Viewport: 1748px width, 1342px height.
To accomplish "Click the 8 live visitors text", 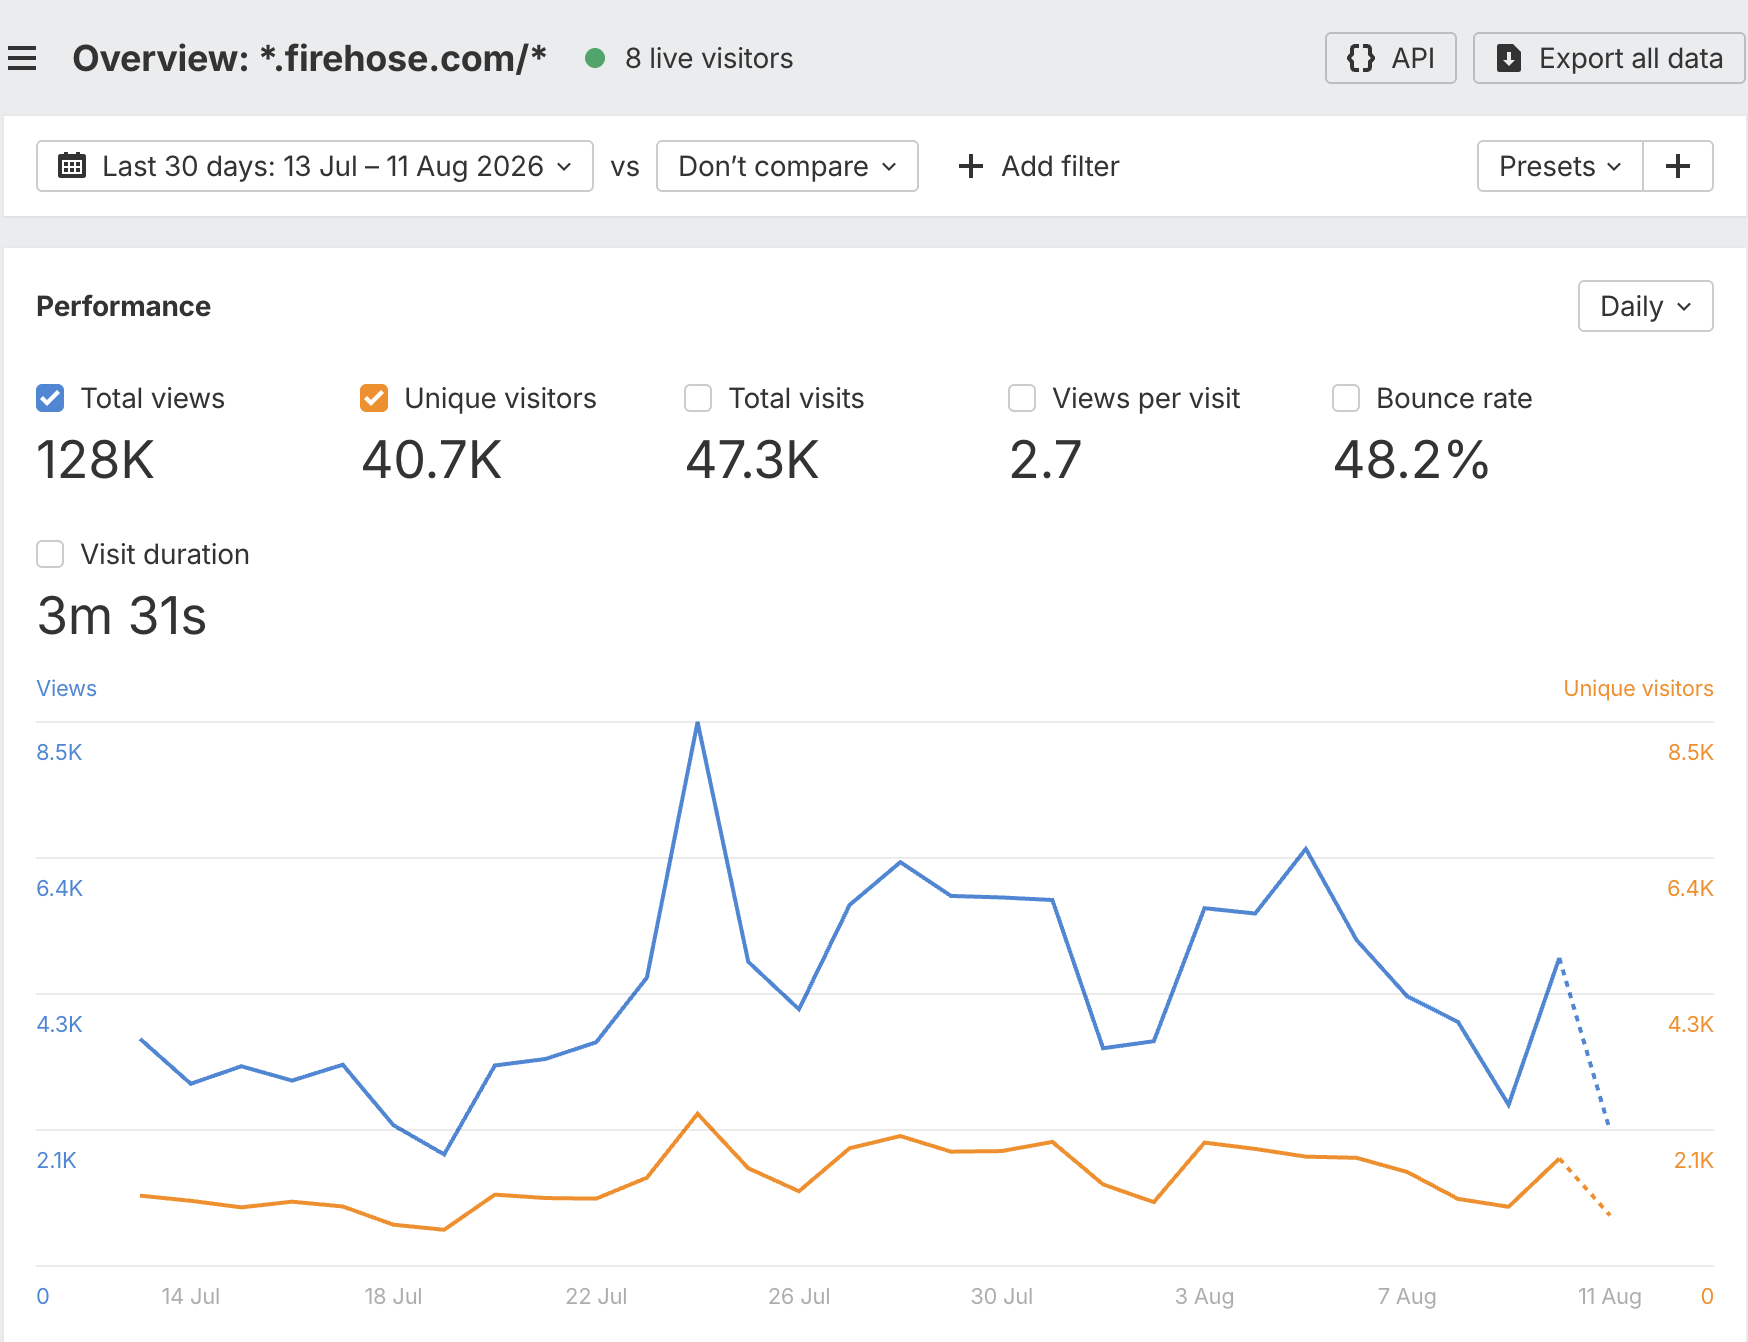I will (709, 58).
